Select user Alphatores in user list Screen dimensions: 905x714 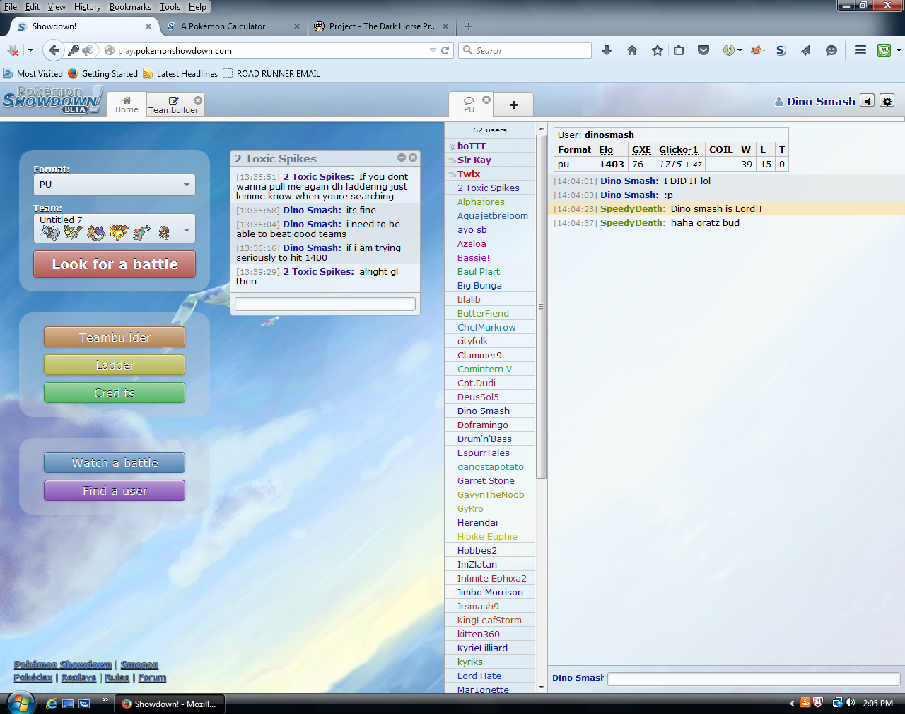click(481, 202)
